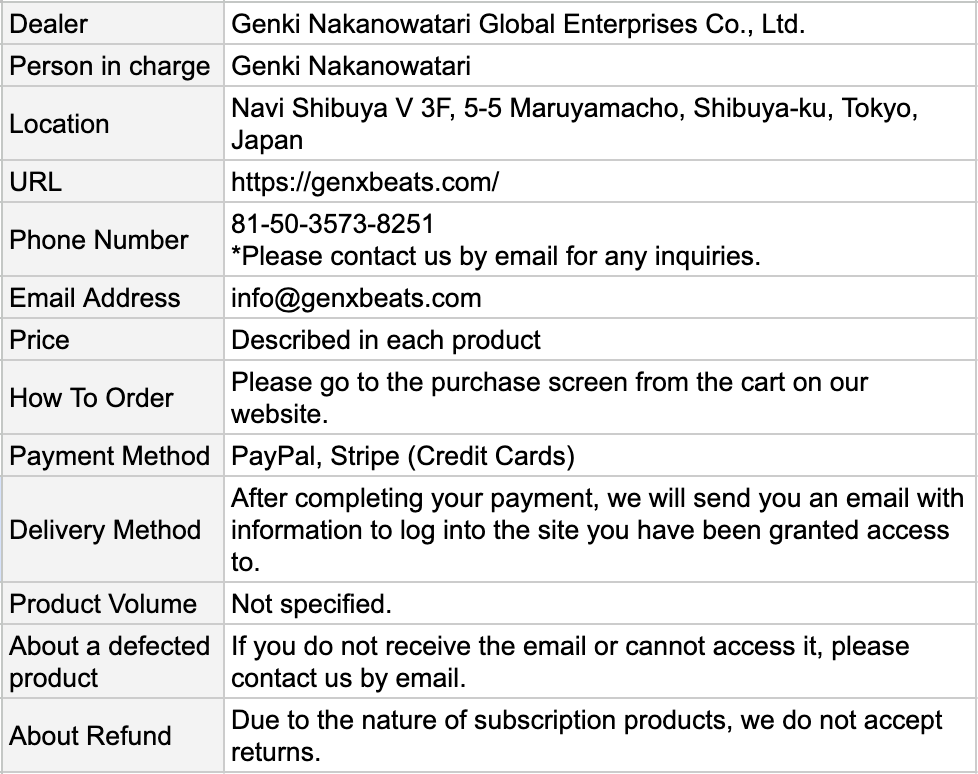Viewport: 978px width, 774px height.
Task: Click the info@genxbeats.com email address
Action: (356, 298)
